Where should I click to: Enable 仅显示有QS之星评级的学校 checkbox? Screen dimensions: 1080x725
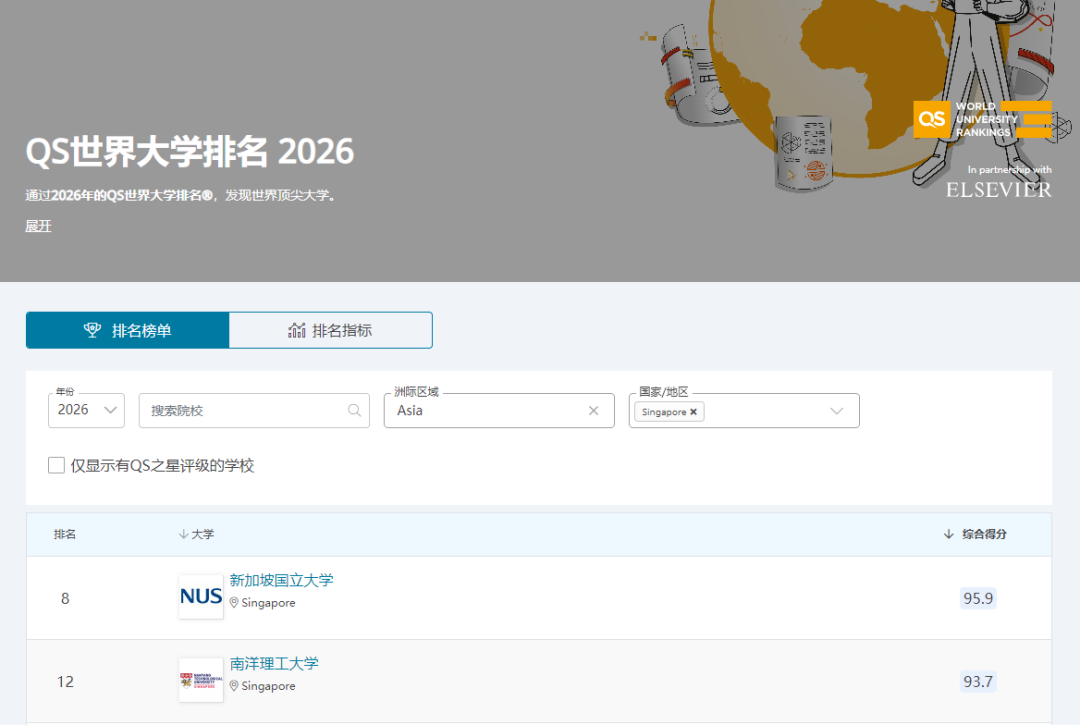(x=56, y=465)
